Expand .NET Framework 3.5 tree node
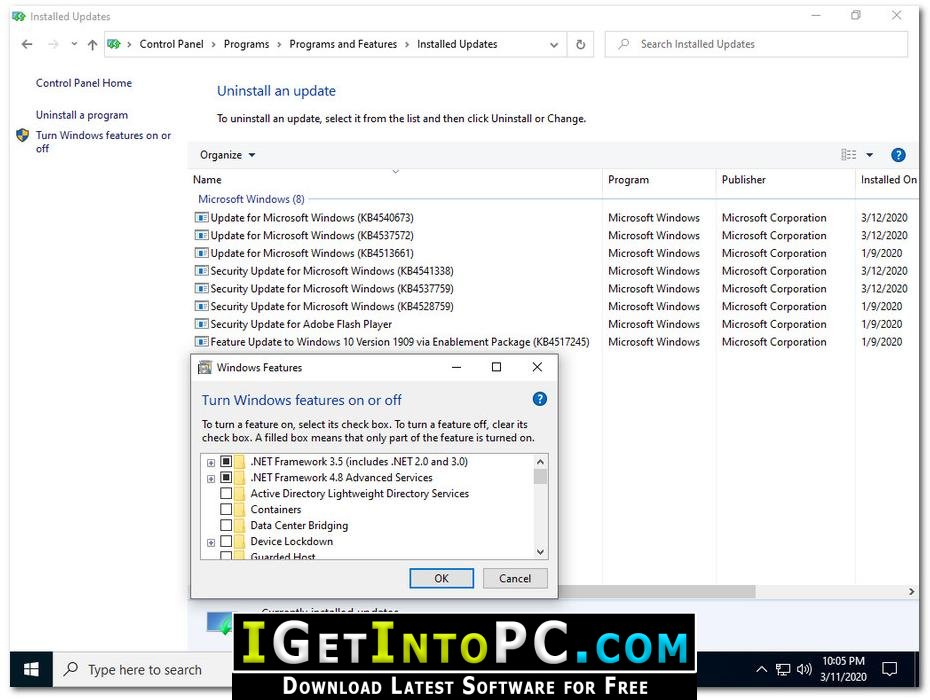Screen dimensions: 930x700 211,462
